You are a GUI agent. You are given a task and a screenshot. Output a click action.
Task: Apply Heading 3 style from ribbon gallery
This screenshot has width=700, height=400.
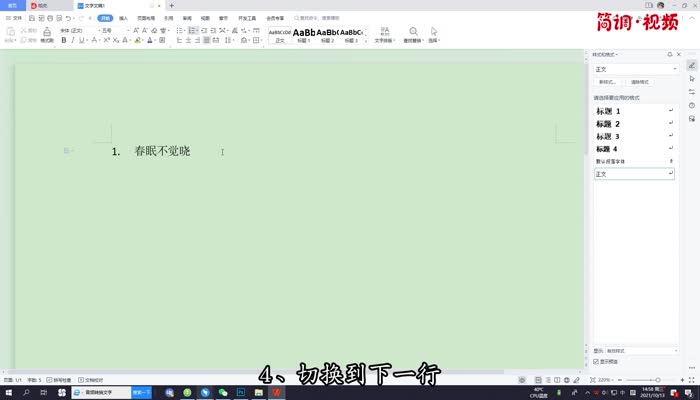pos(351,35)
